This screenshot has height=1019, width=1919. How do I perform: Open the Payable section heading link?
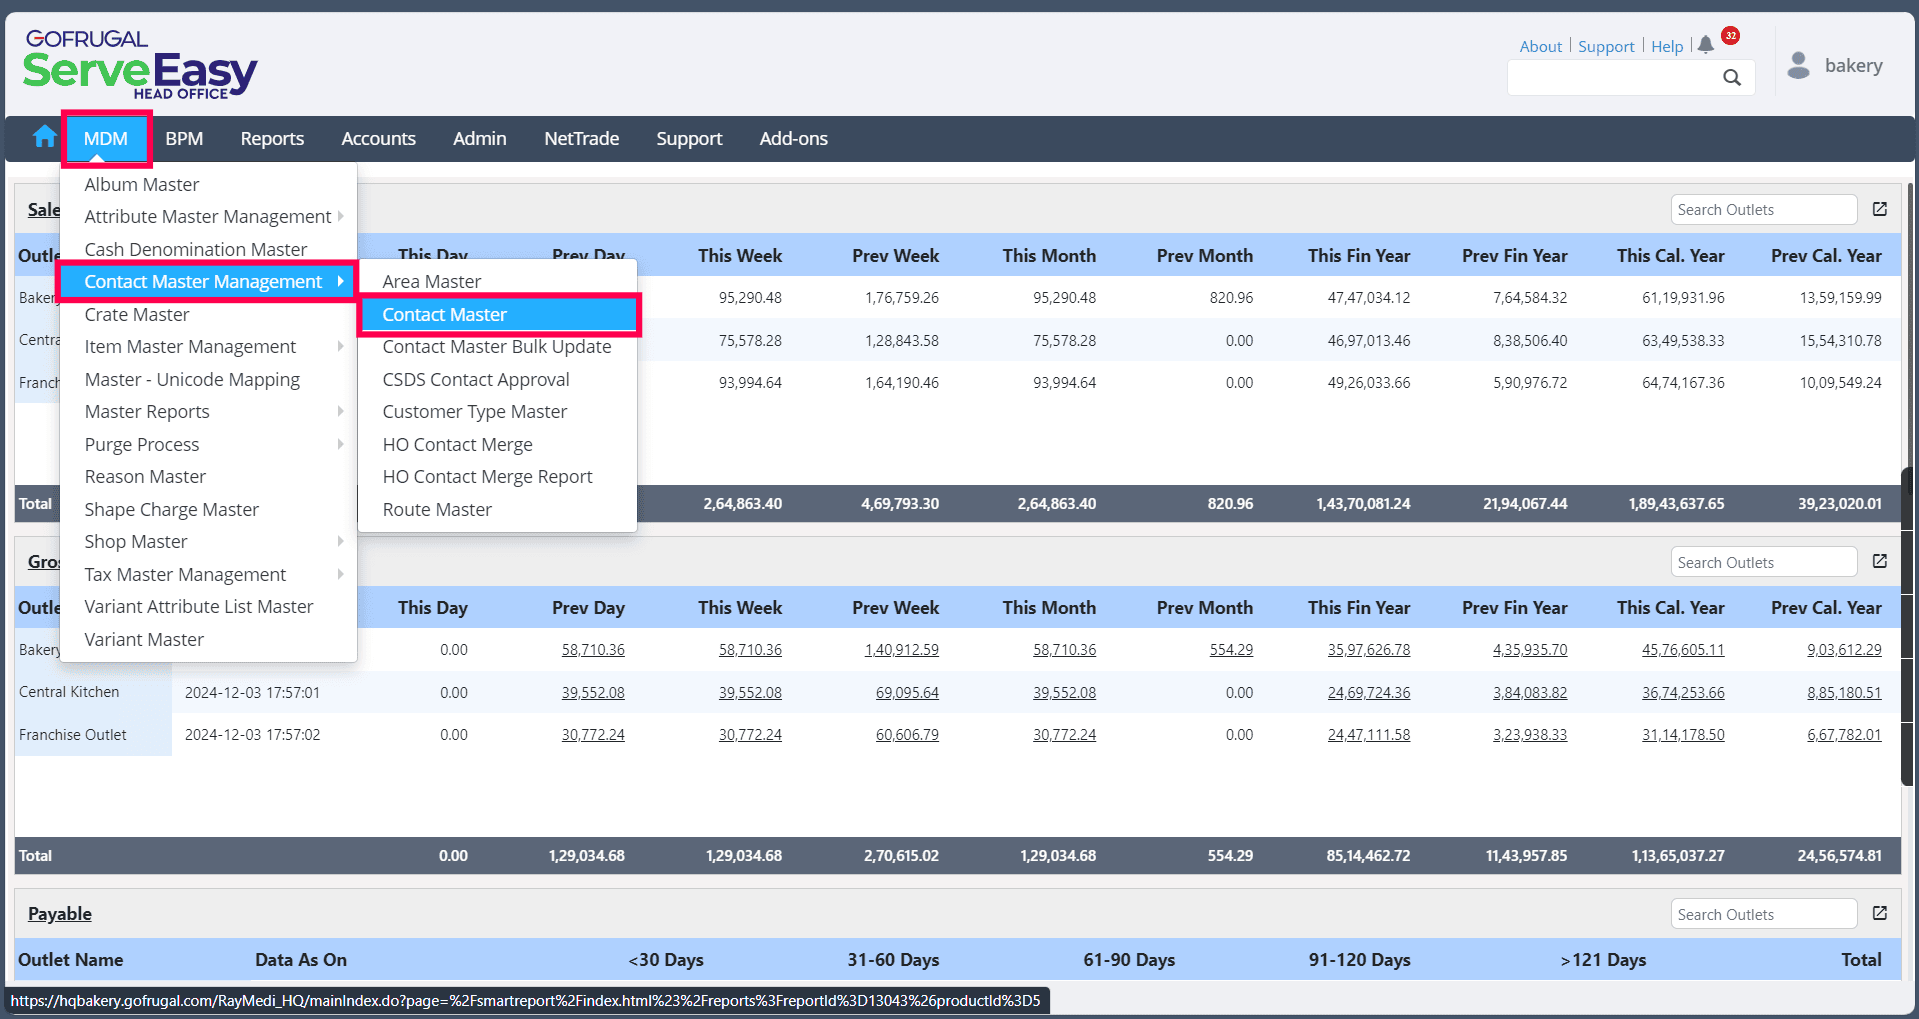[x=60, y=914]
